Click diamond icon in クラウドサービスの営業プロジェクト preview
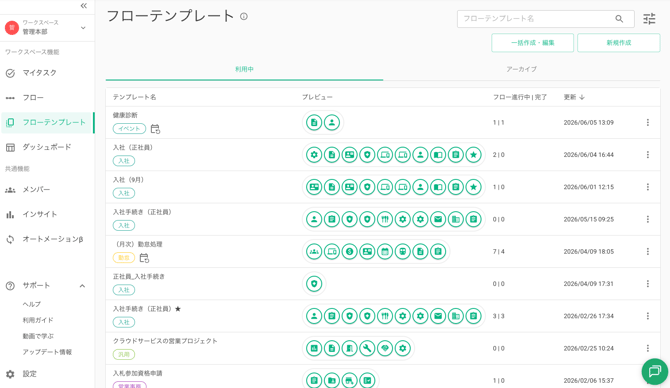The width and height of the screenshot is (670, 388). click(385, 348)
